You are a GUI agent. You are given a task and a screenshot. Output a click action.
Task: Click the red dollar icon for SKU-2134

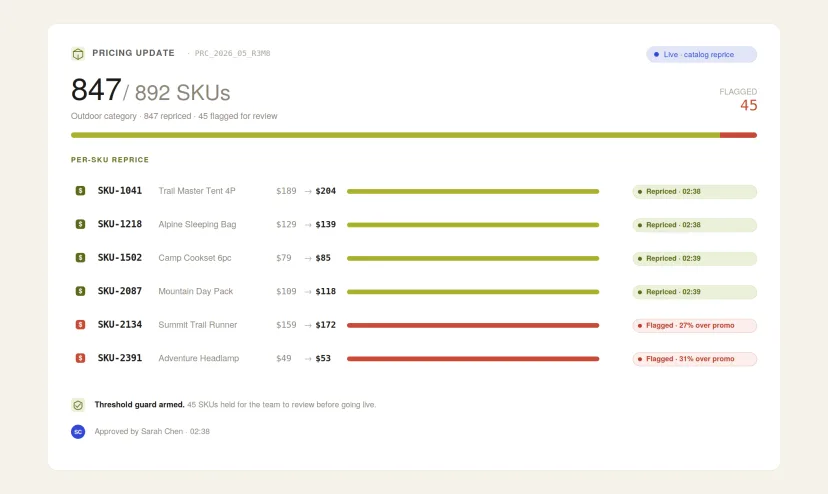pos(80,324)
